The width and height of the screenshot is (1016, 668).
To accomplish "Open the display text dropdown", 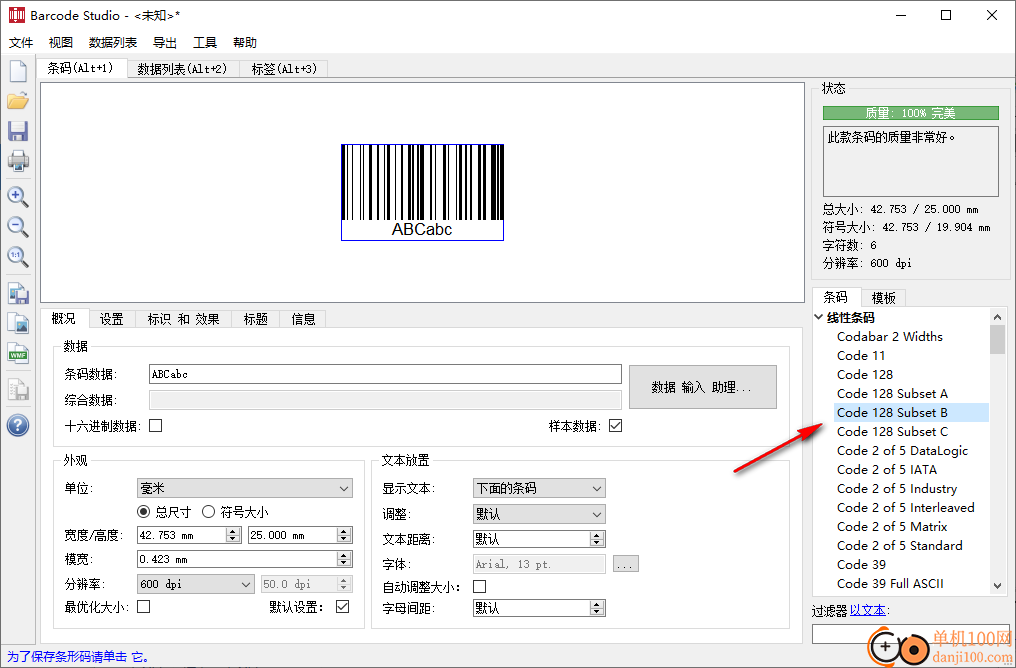I will (x=539, y=488).
